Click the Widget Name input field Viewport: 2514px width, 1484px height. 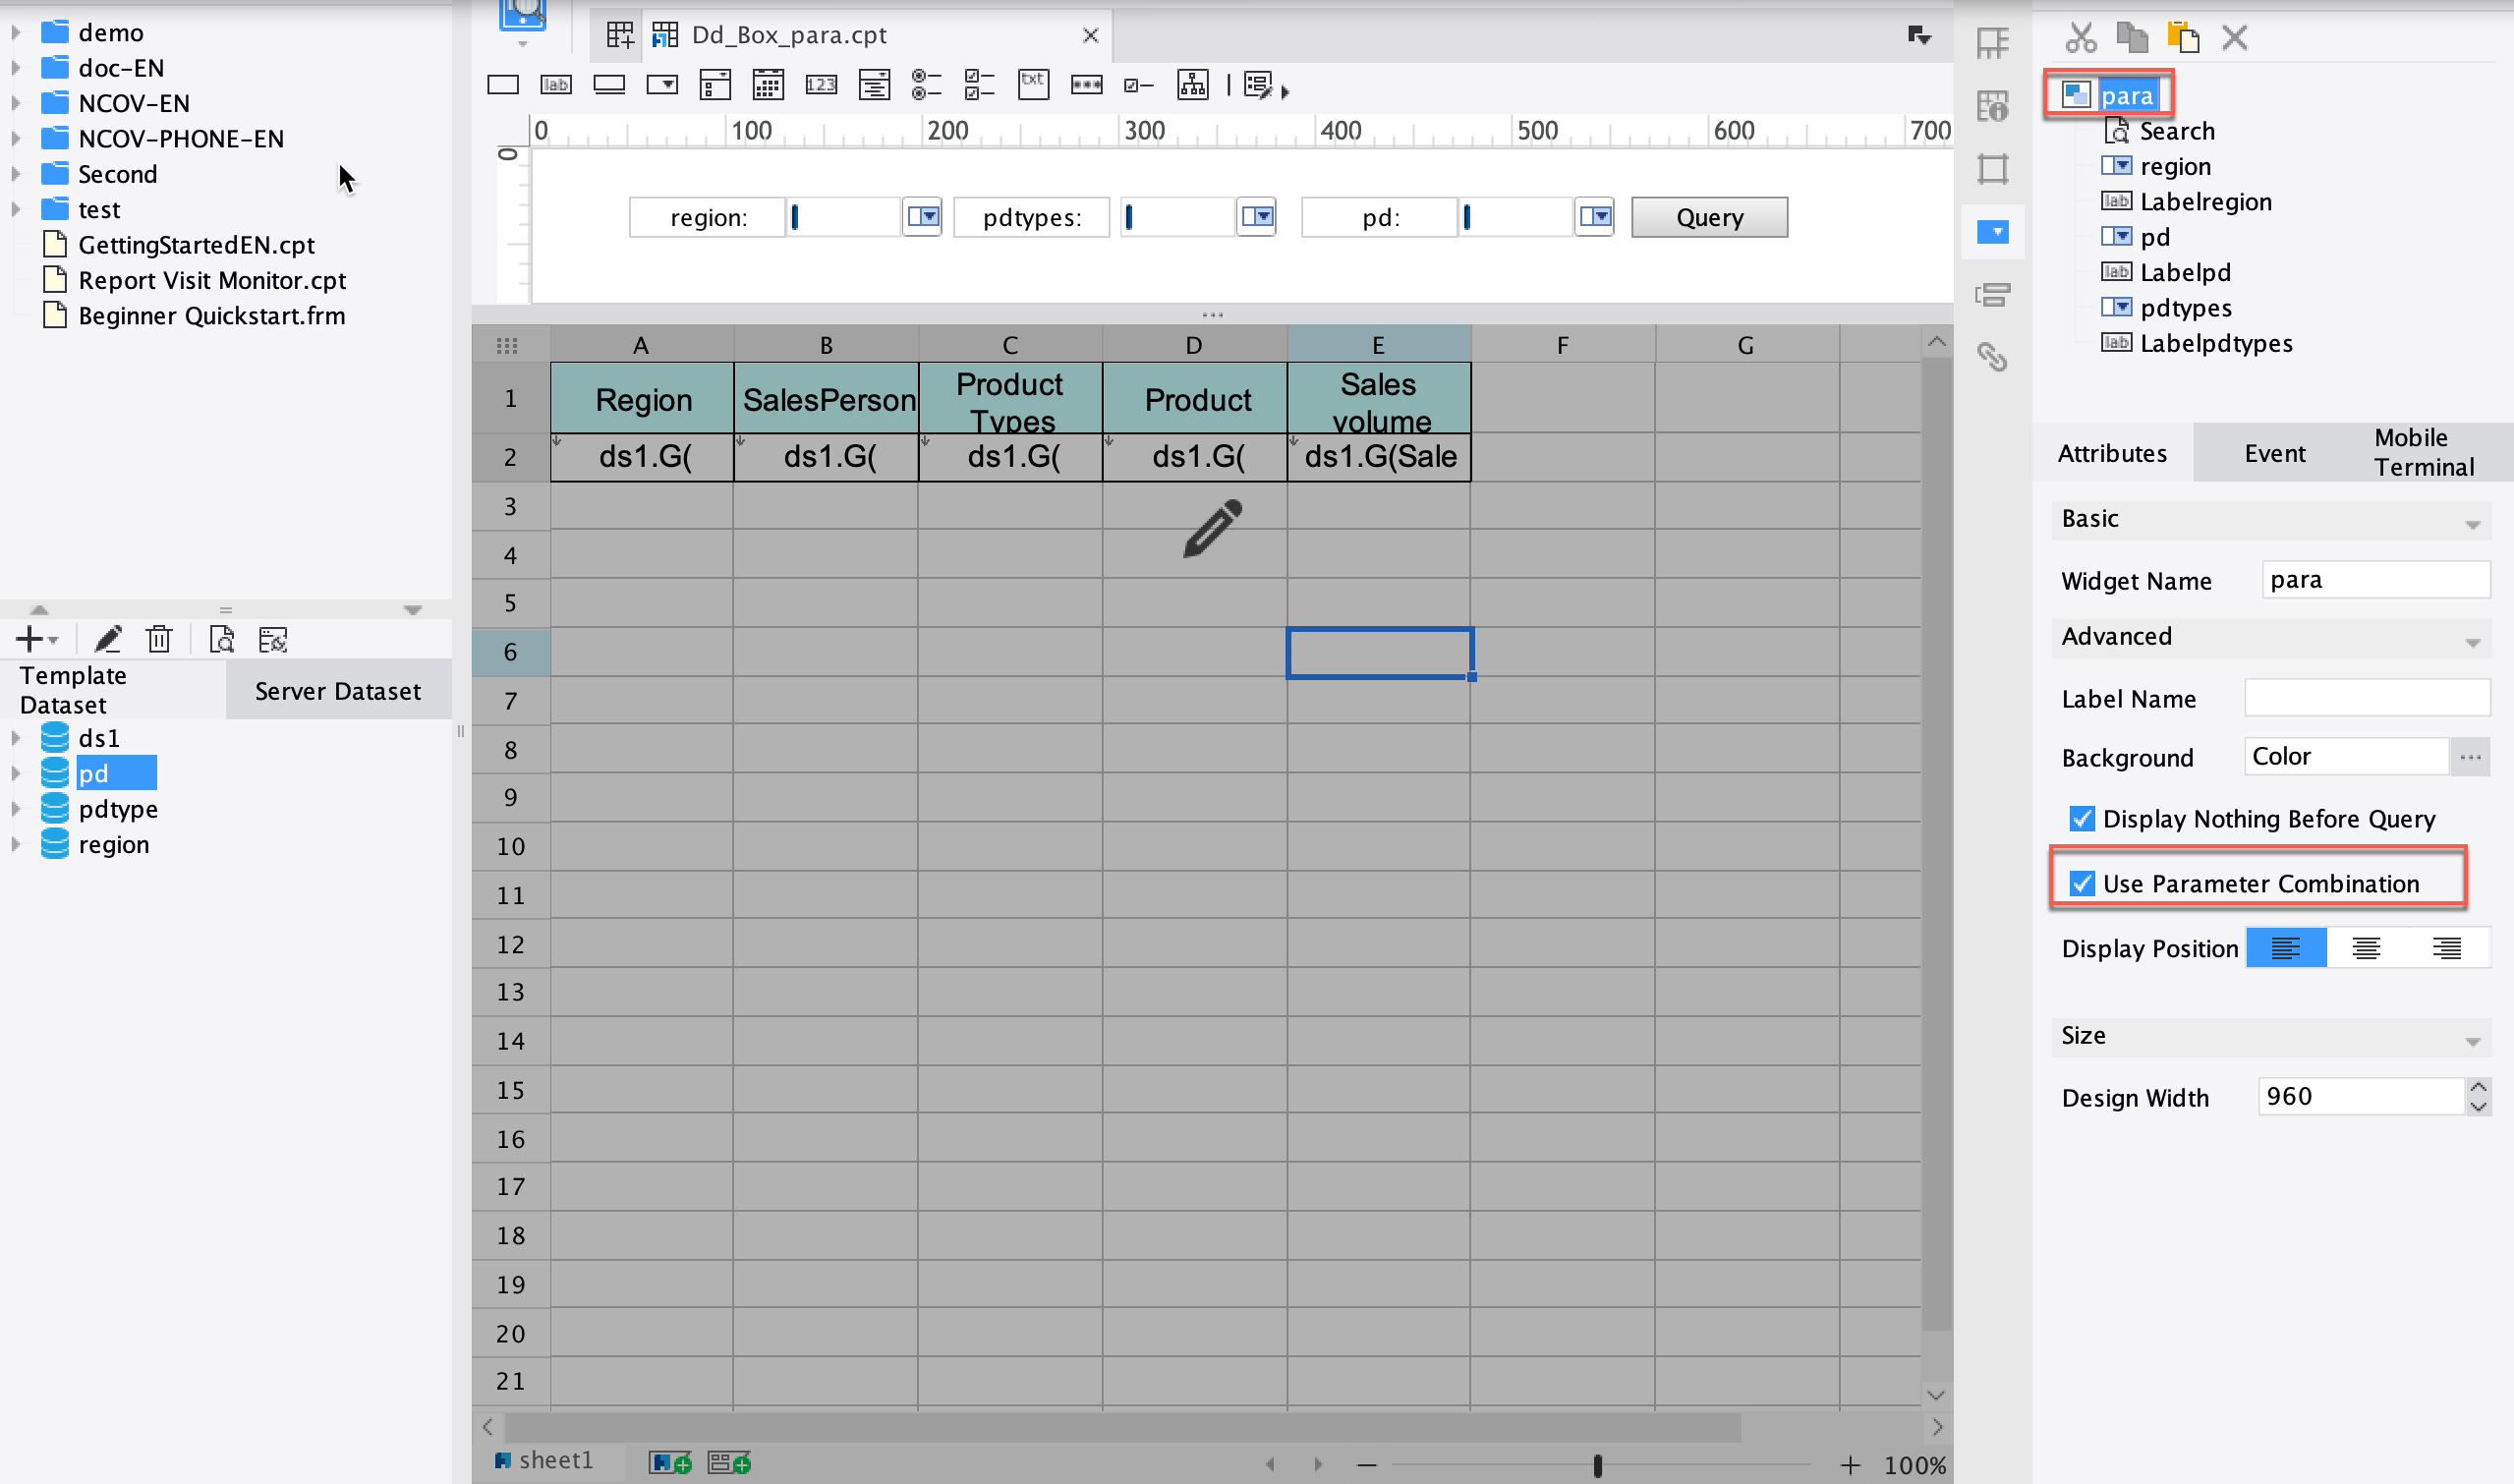coord(2376,580)
